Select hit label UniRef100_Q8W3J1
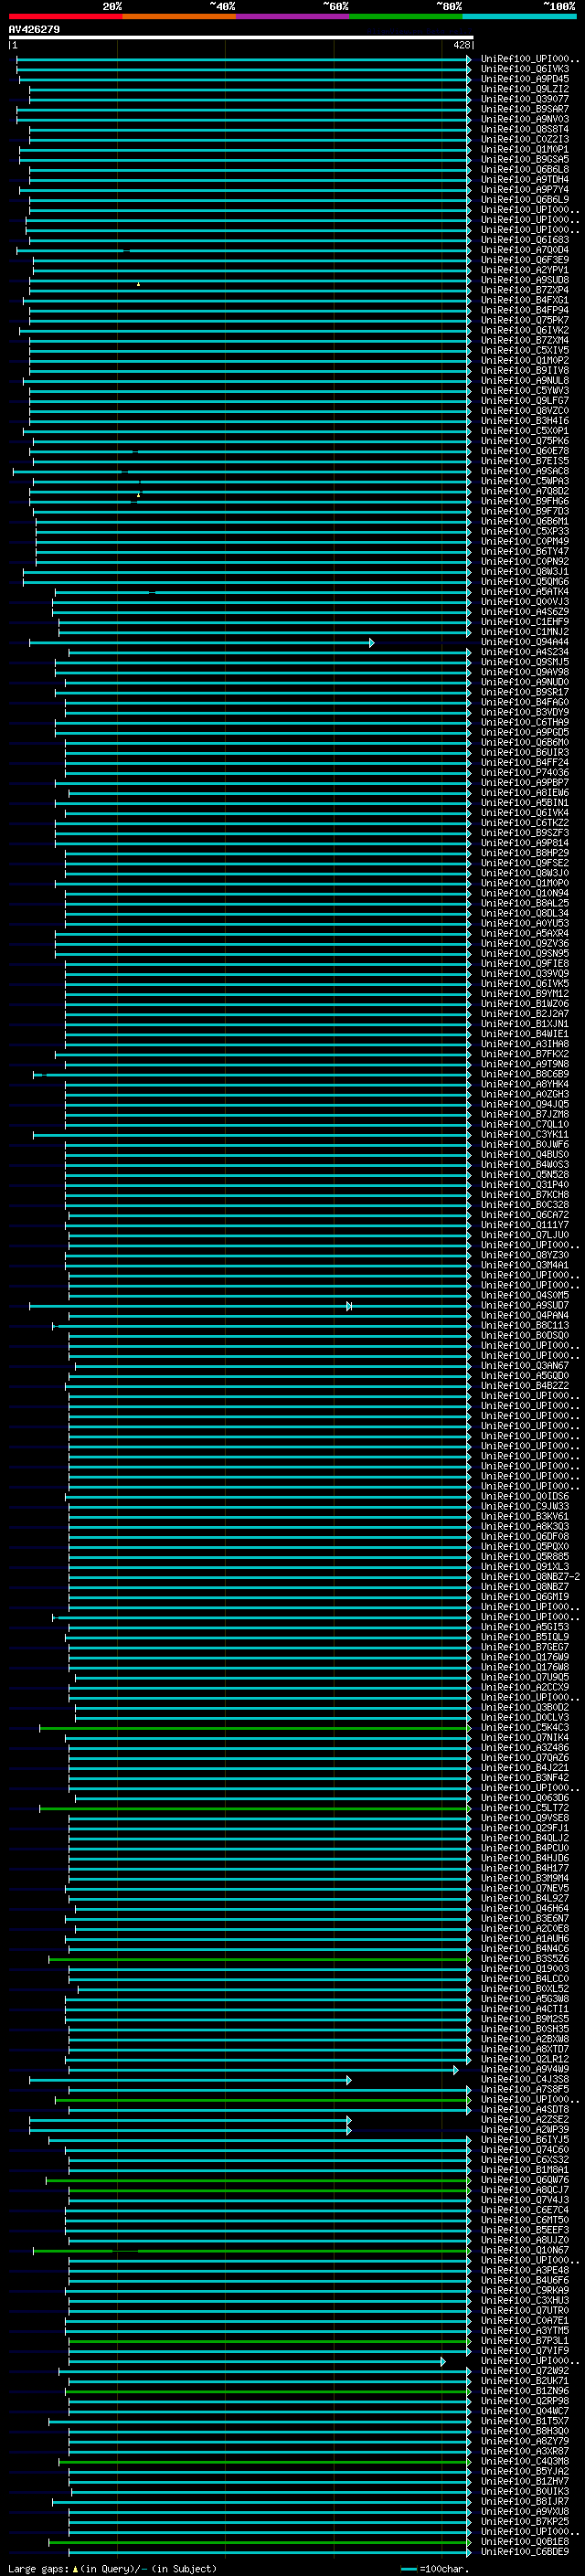The width and height of the screenshot is (585, 2576). click(x=524, y=572)
